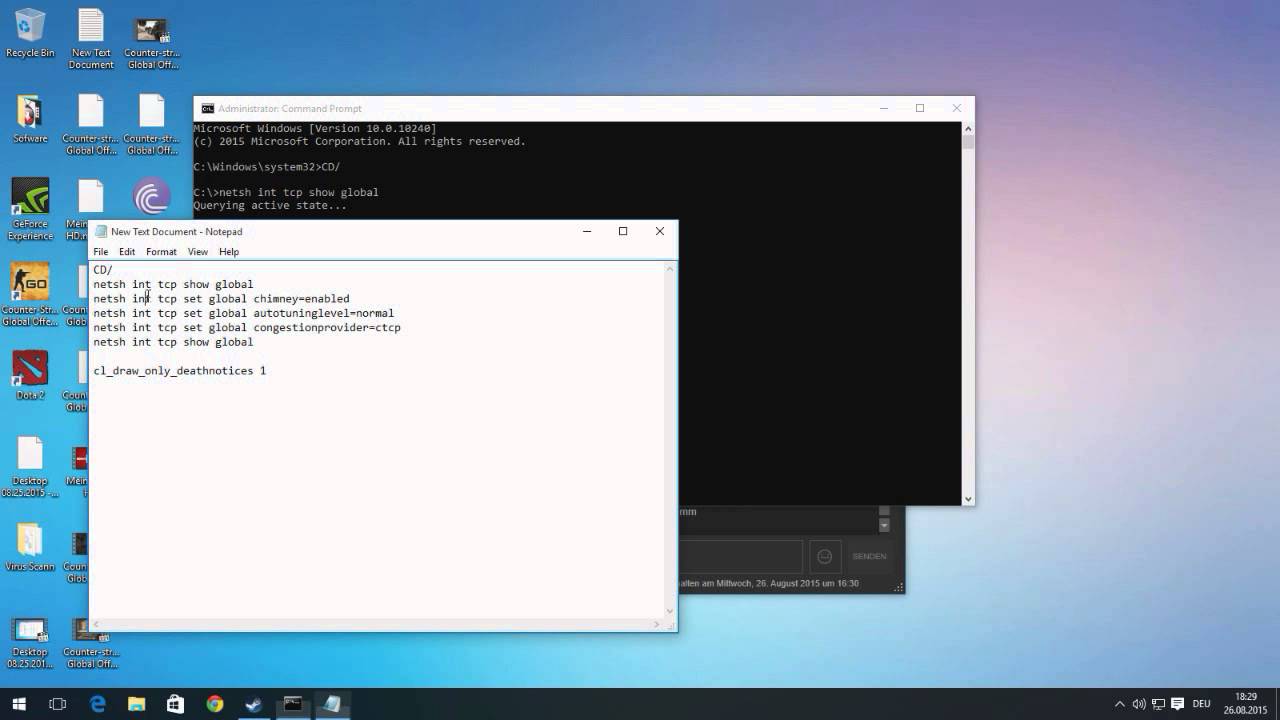Viewport: 1280px width, 720px height.
Task: Maximize the Command Prompt window
Action: tap(920, 108)
